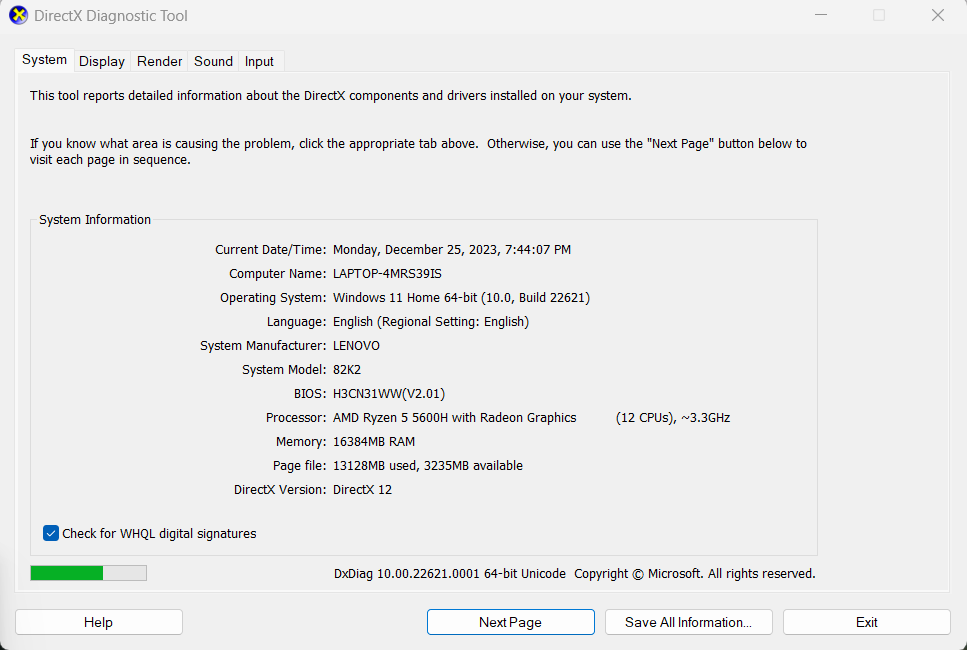This screenshot has height=650, width=967.
Task: Click the 'BIOS:' label
Action: [310, 394]
